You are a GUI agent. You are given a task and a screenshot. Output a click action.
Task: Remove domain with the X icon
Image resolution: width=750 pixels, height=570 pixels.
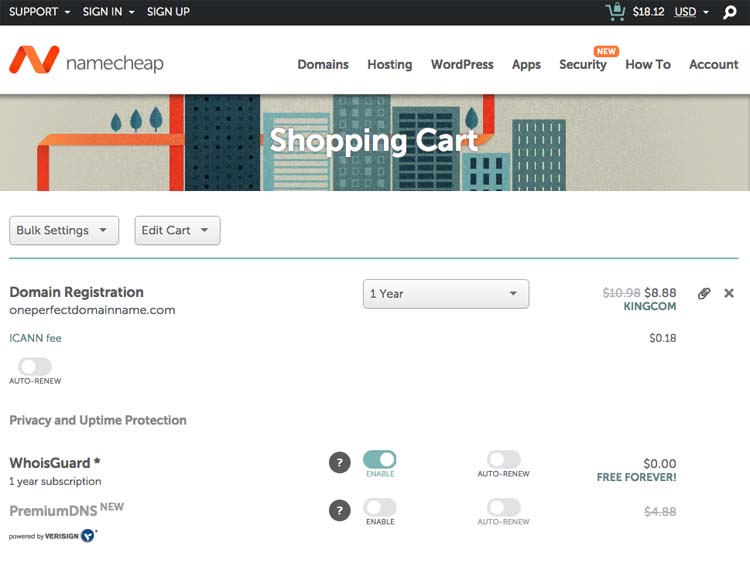[729, 293]
